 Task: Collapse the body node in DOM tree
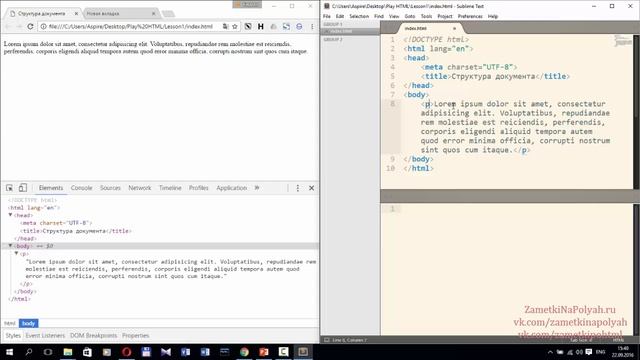(x=11, y=246)
